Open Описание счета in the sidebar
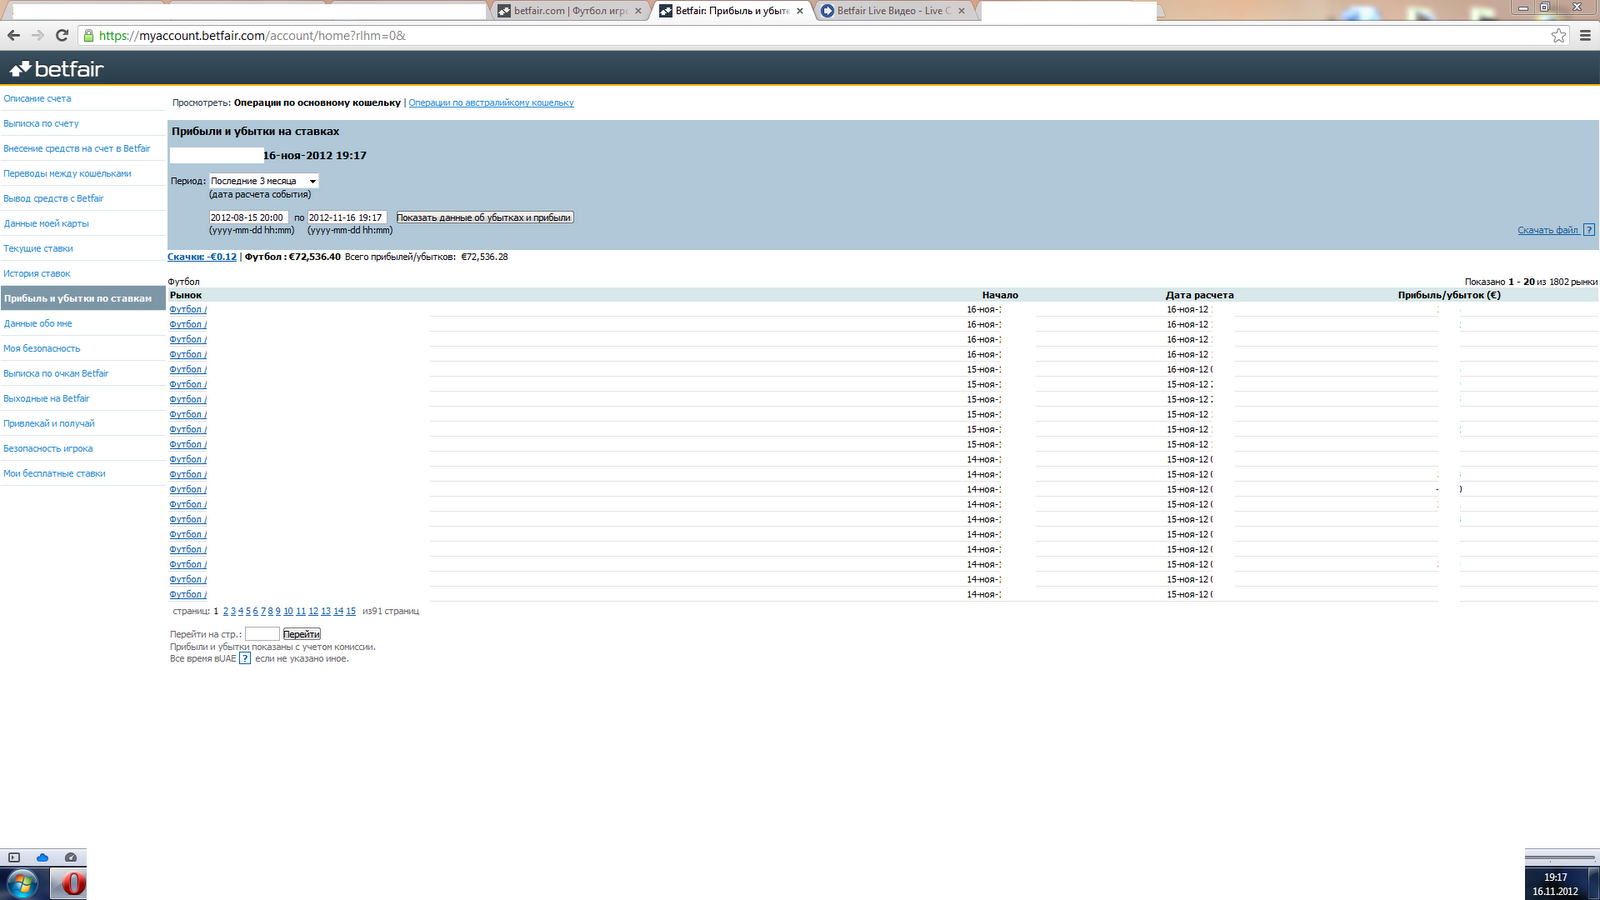This screenshot has width=1600, height=900. click(x=37, y=99)
